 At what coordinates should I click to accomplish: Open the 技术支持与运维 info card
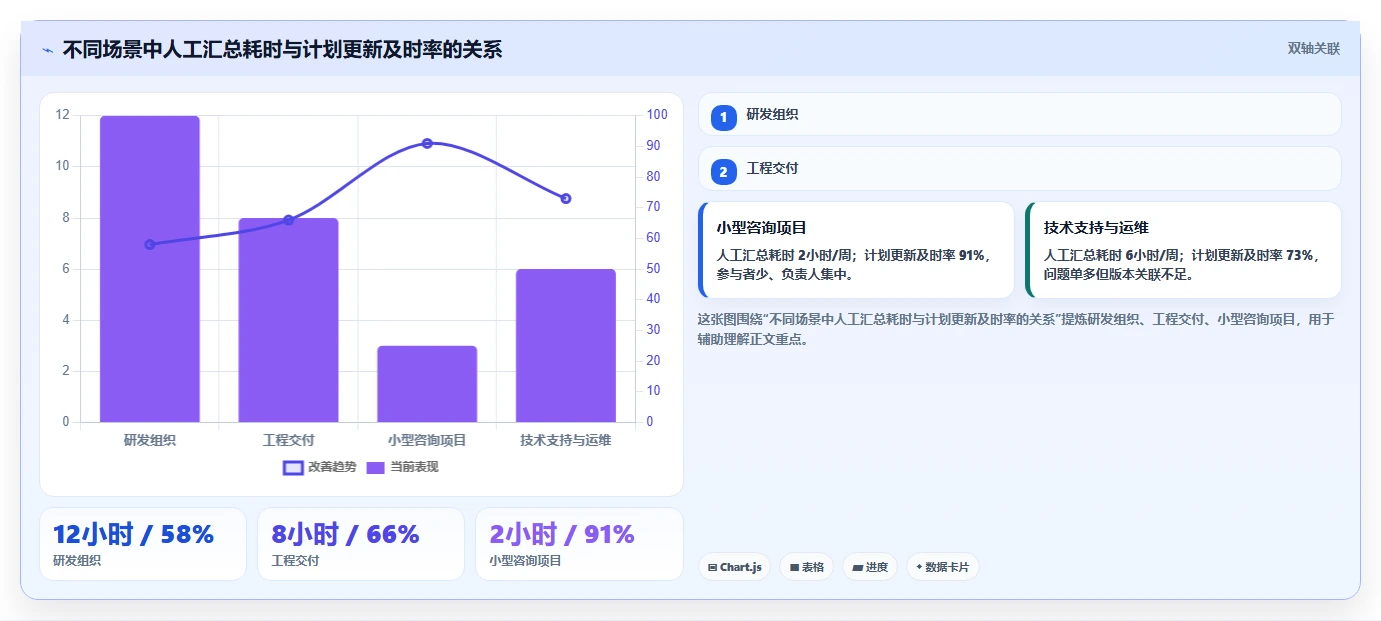1183,250
